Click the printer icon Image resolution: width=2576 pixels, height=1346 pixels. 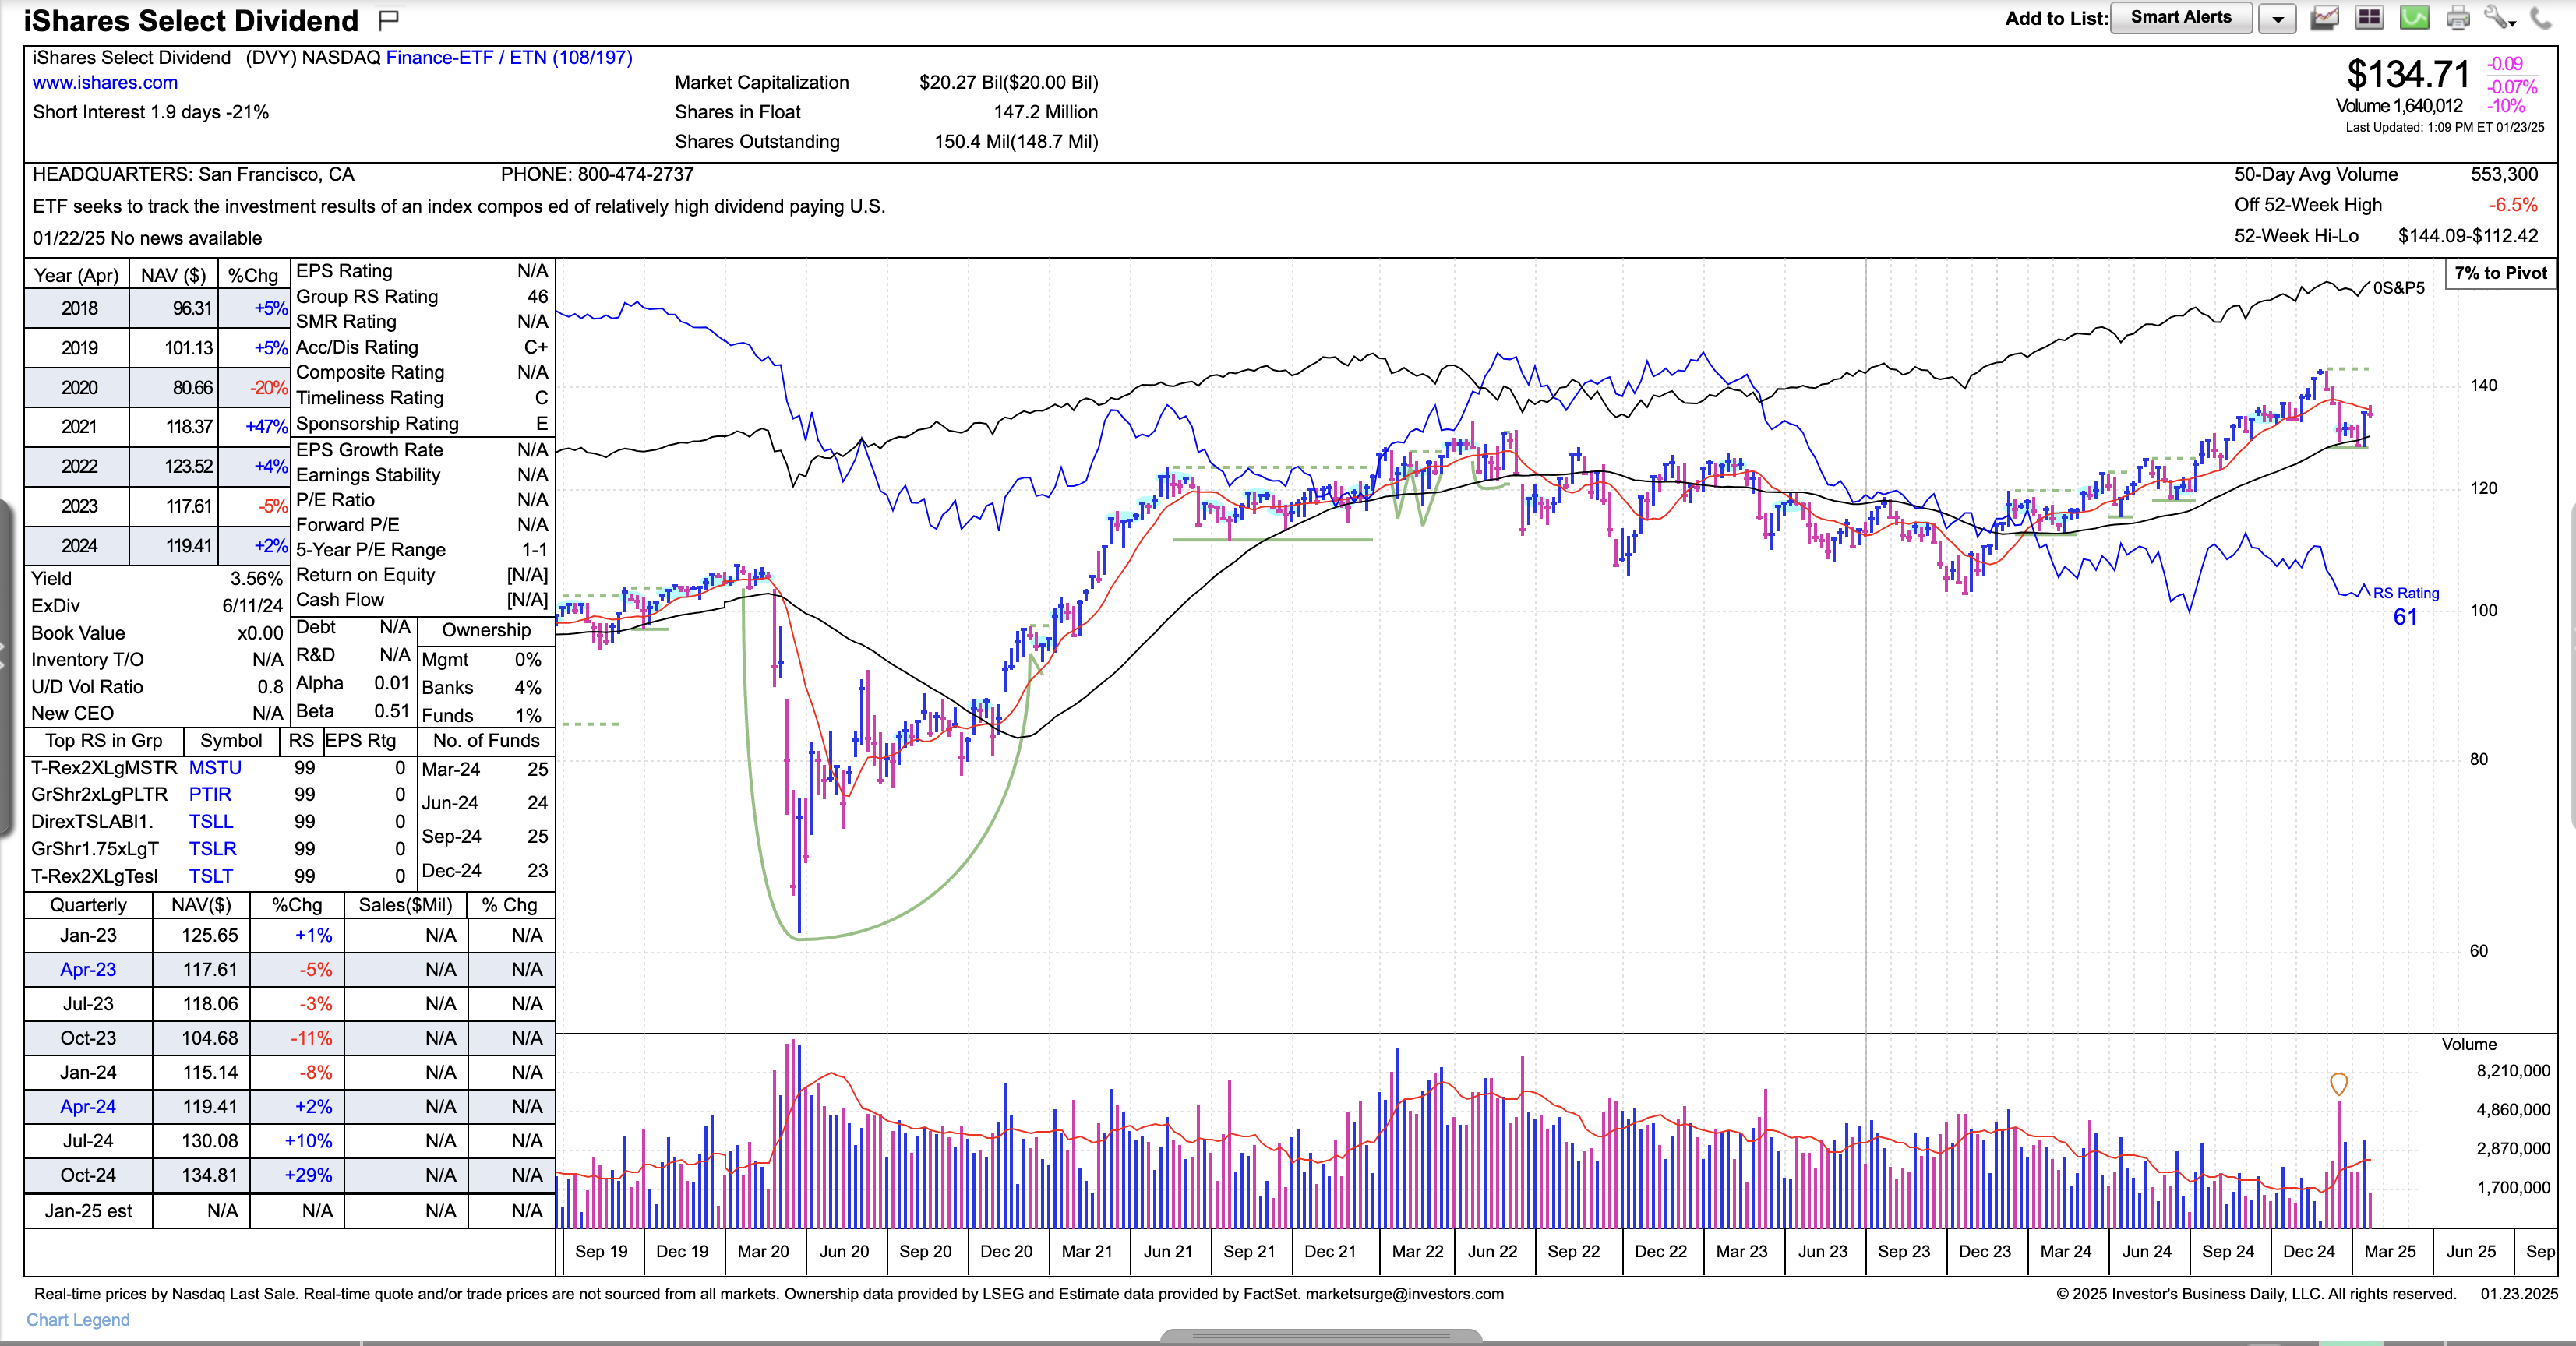2458,18
